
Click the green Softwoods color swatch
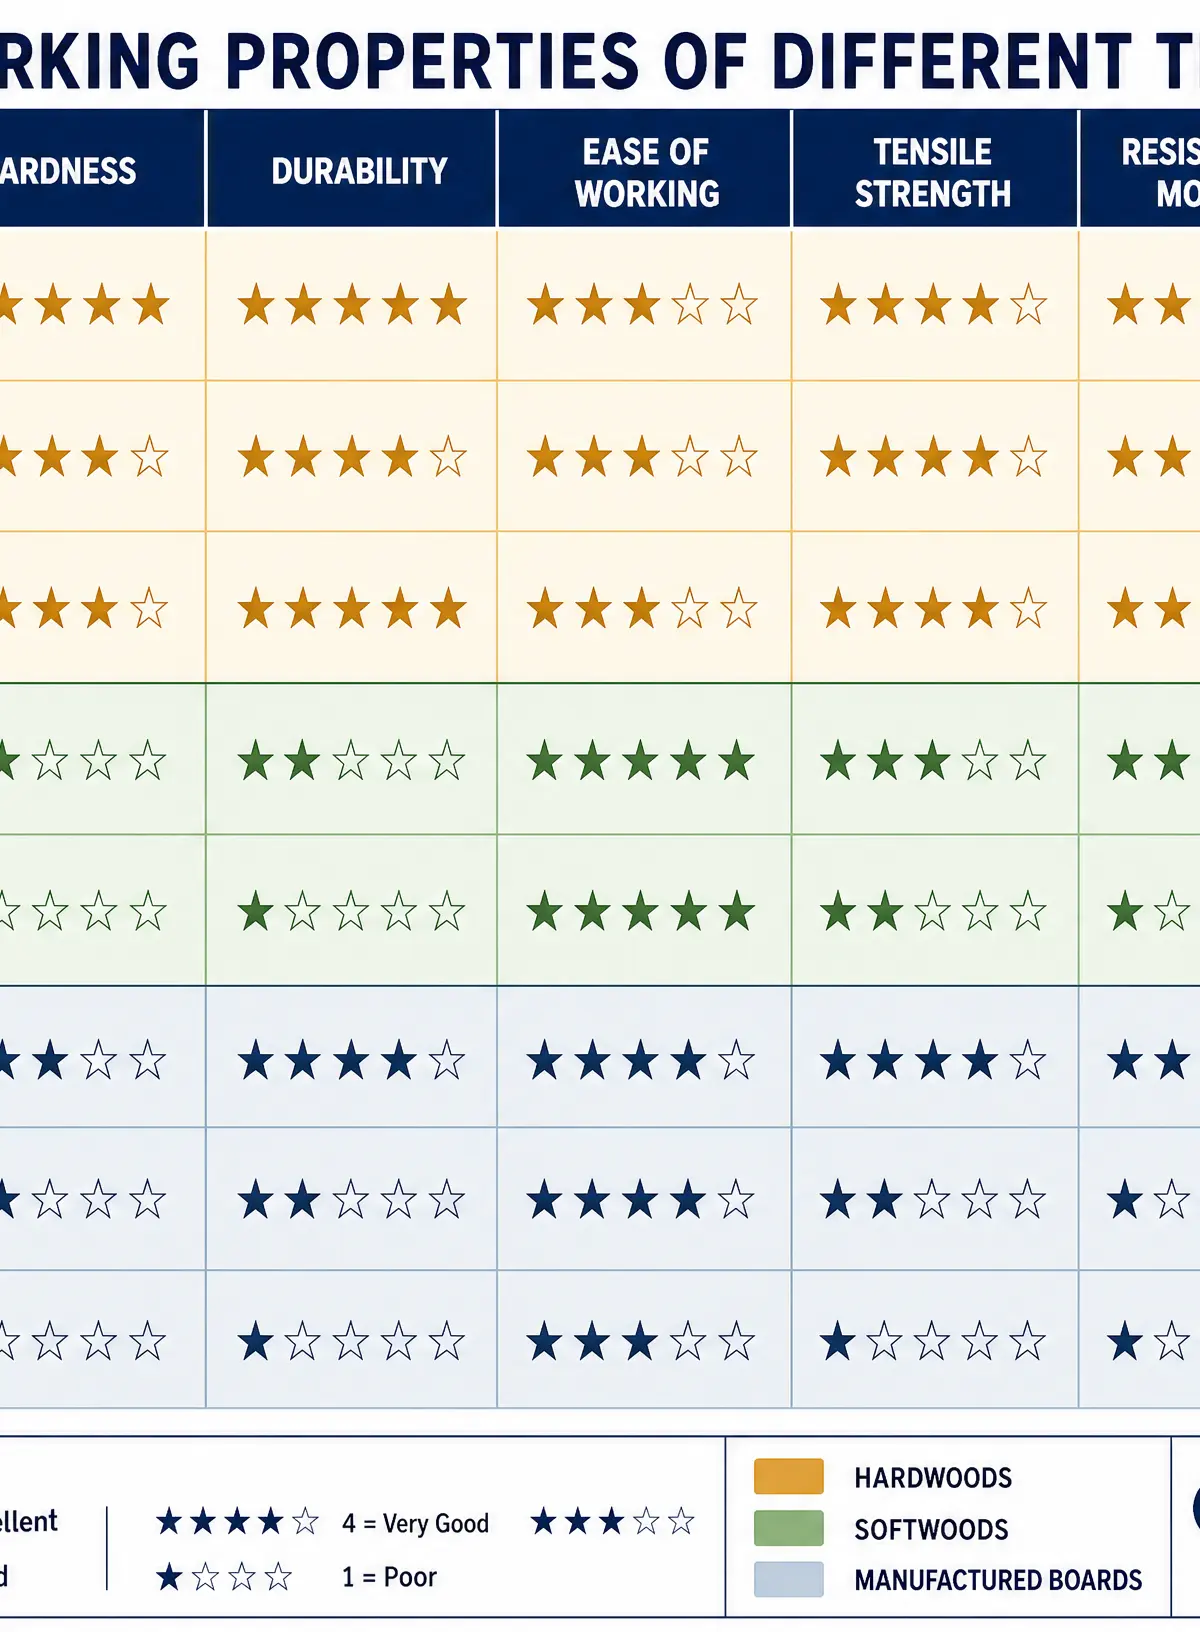pos(789,1528)
